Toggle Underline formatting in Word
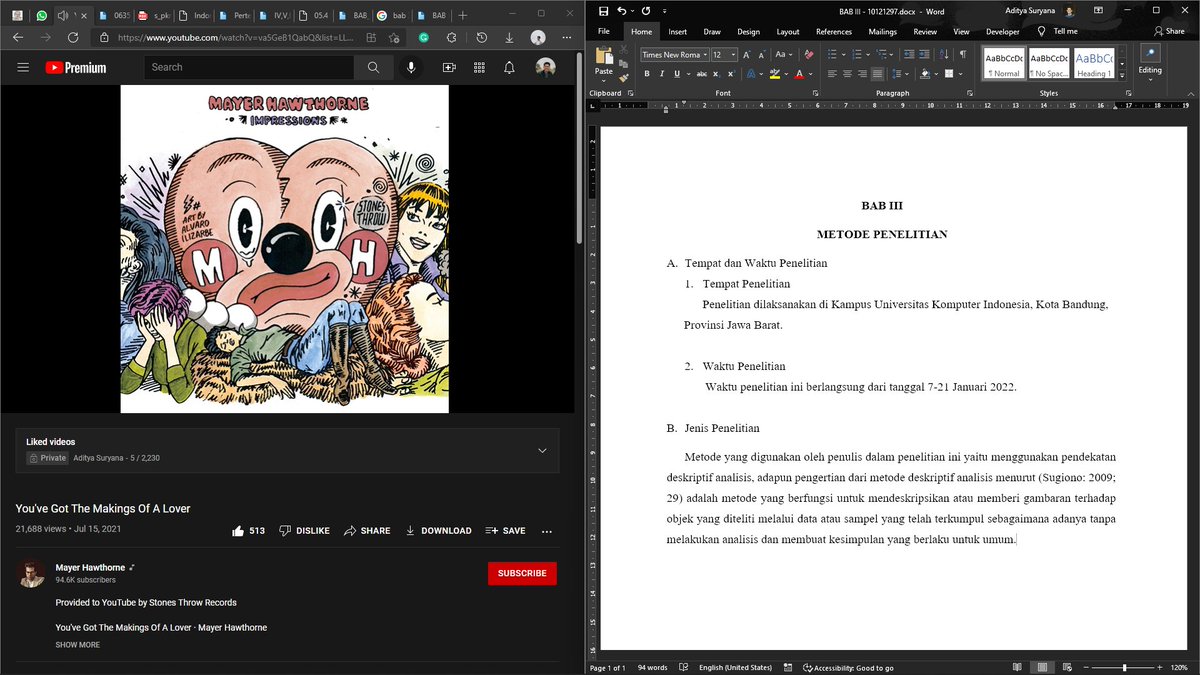 (677, 74)
